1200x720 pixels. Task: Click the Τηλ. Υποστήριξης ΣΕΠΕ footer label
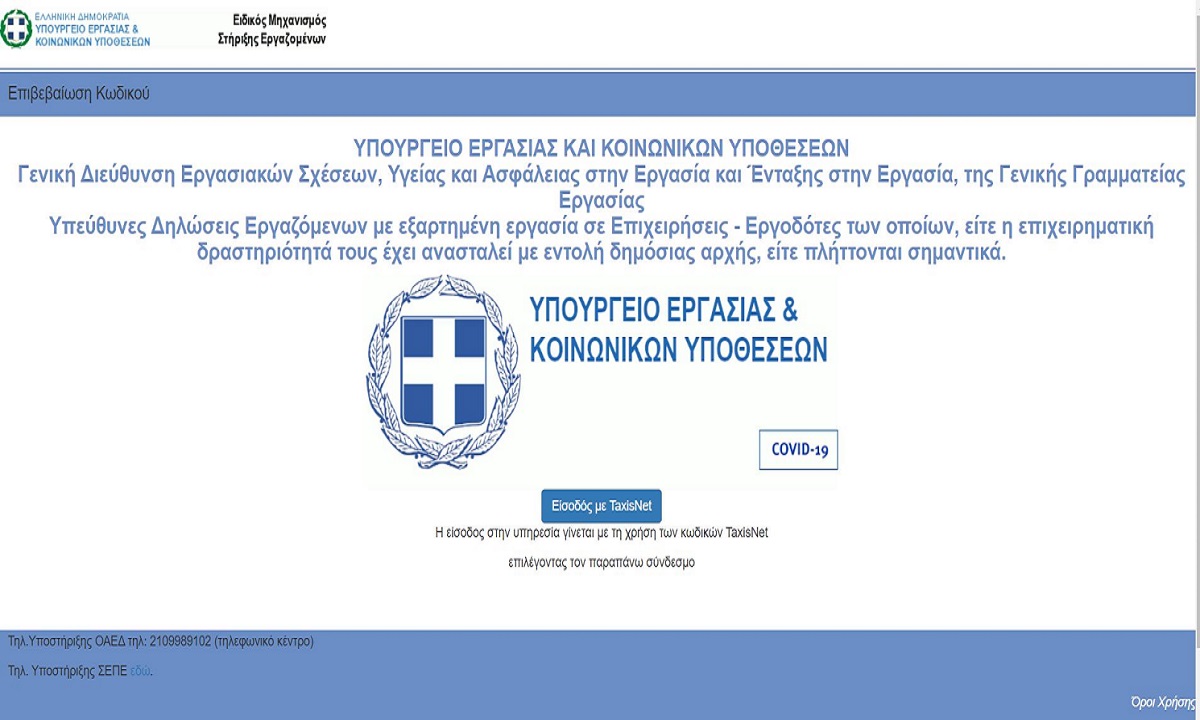[67, 671]
